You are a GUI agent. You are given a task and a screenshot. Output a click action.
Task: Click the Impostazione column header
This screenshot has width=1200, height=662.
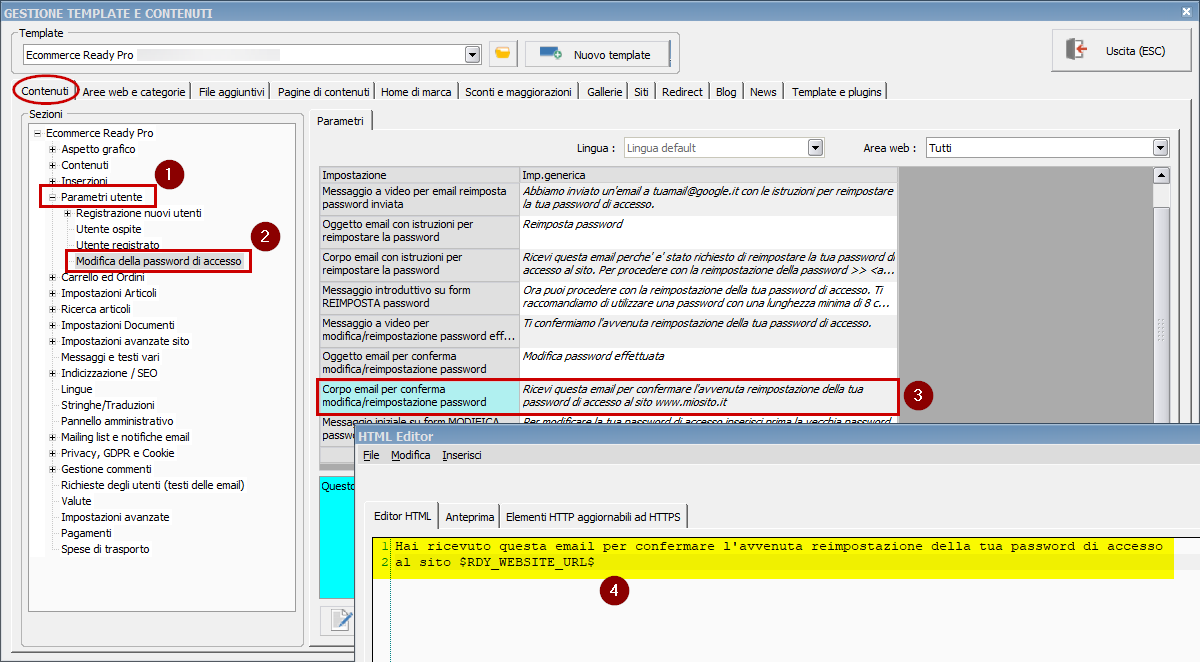(x=420, y=175)
